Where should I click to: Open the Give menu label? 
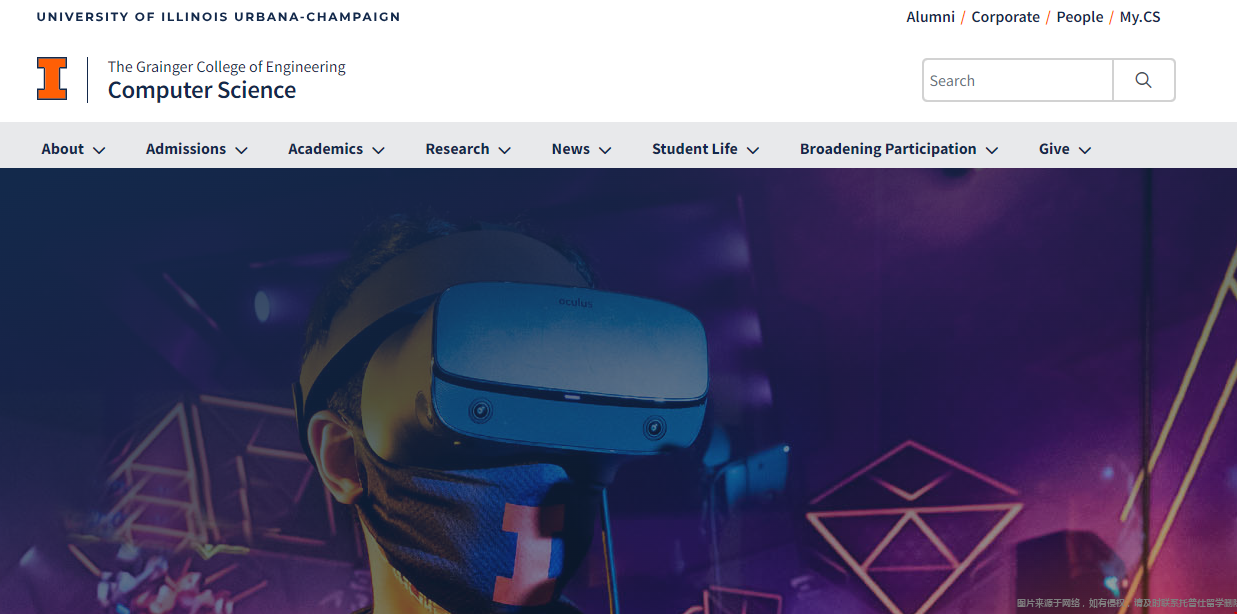point(1054,149)
